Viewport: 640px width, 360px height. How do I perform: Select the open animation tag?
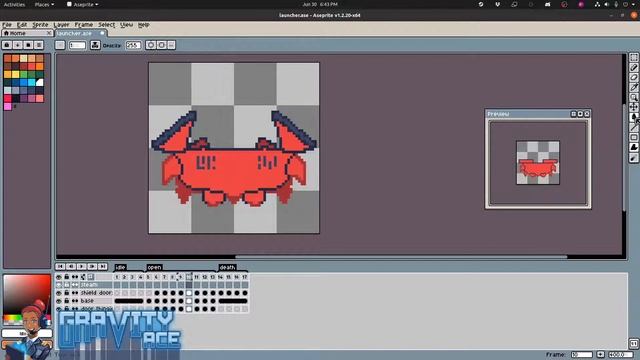[x=154, y=267]
